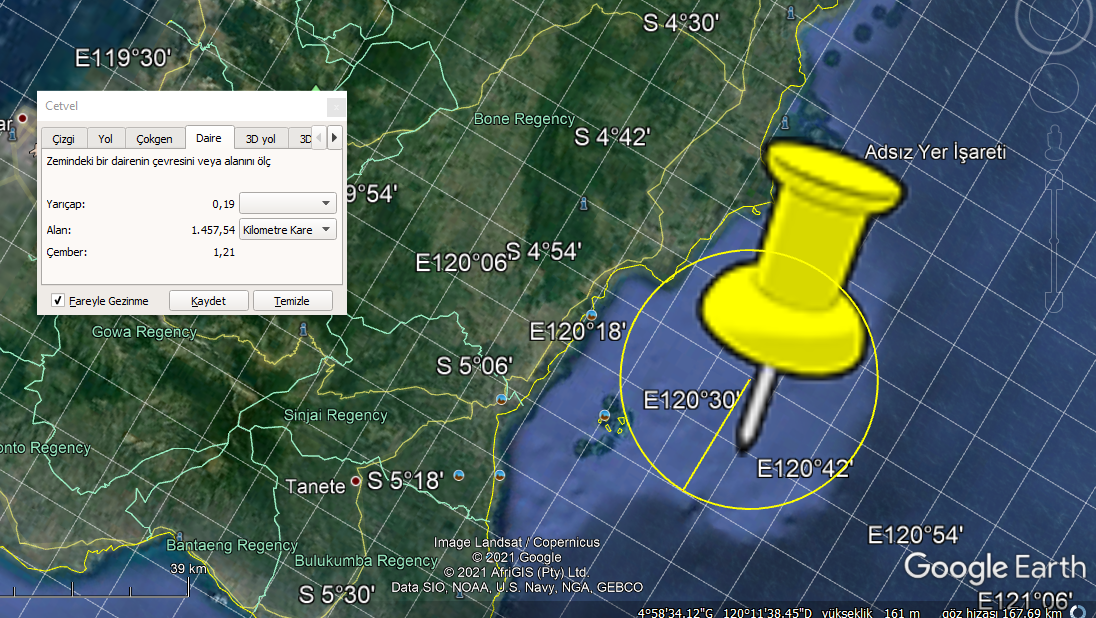This screenshot has height=618, width=1096.
Task: Click the Alan value 1.457,54
Action: tap(212, 229)
